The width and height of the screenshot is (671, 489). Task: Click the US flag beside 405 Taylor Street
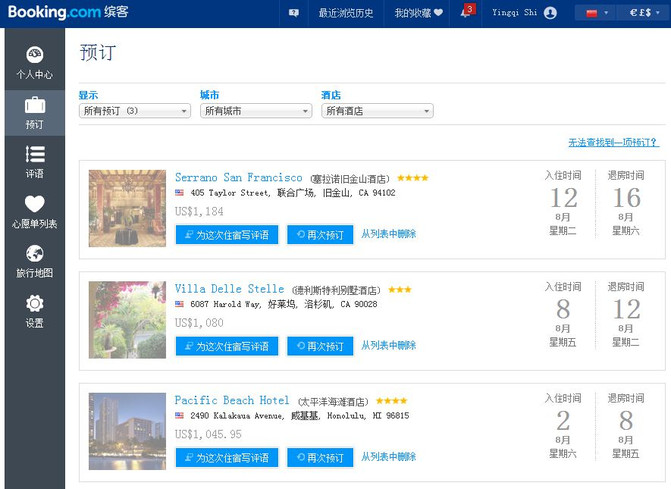[x=179, y=193]
